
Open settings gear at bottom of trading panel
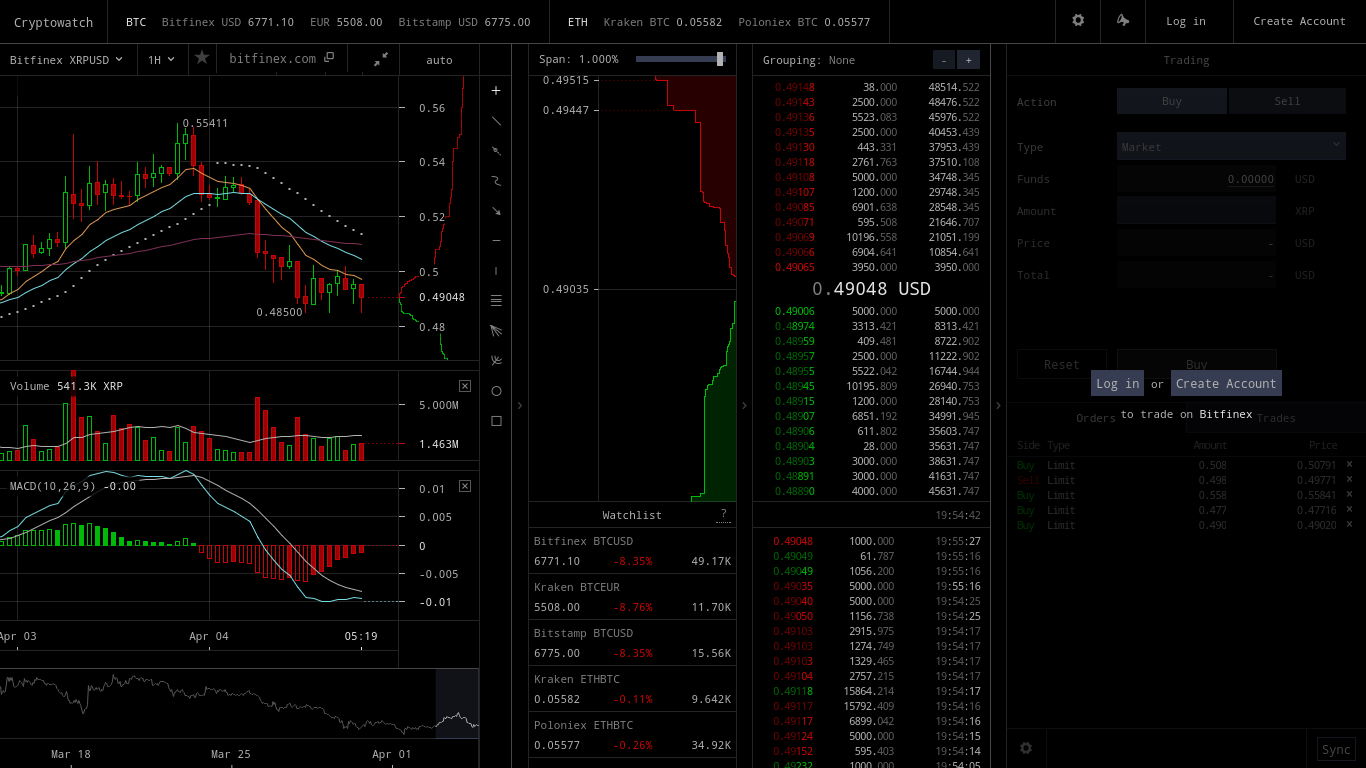1025,748
